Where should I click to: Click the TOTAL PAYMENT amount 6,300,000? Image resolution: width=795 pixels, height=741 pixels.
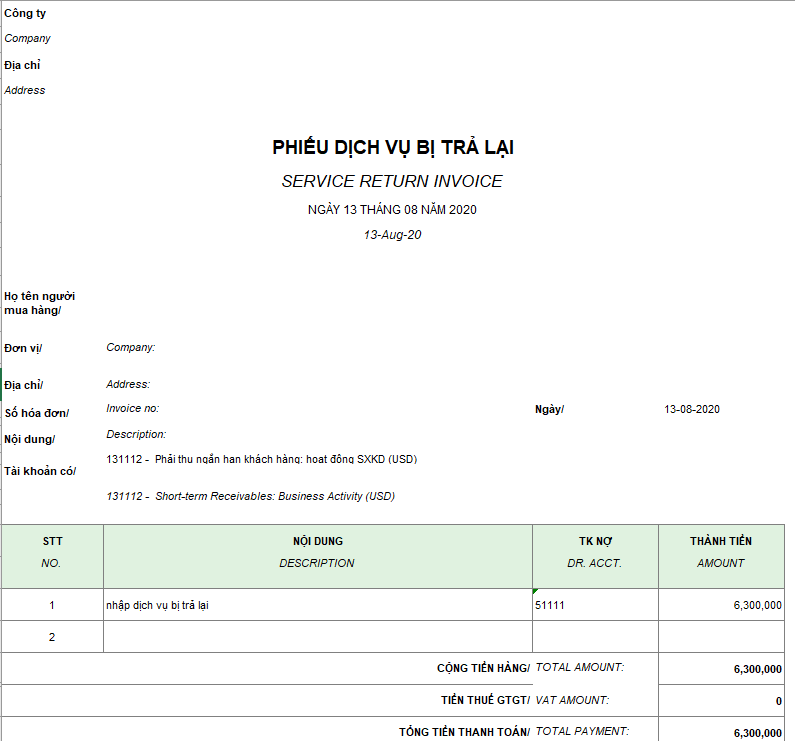[757, 732]
